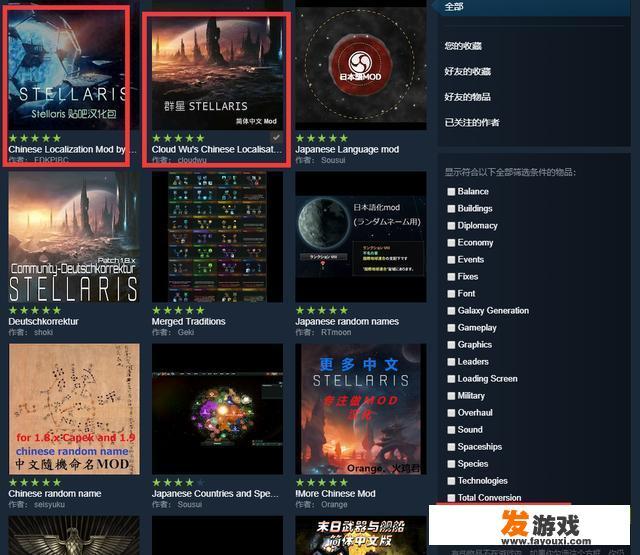Enable the Gameplay filter checkbox
The width and height of the screenshot is (640, 555).
click(x=451, y=328)
